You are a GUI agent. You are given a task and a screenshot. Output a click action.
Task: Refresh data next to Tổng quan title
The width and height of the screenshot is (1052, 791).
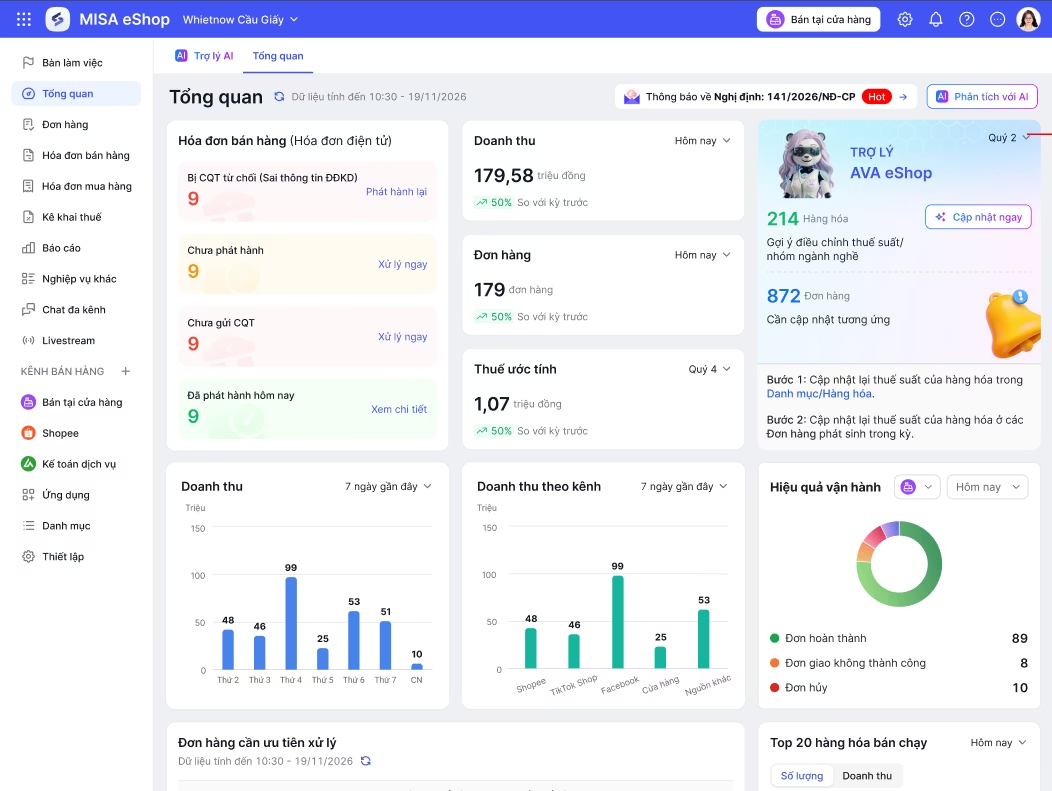point(279,97)
